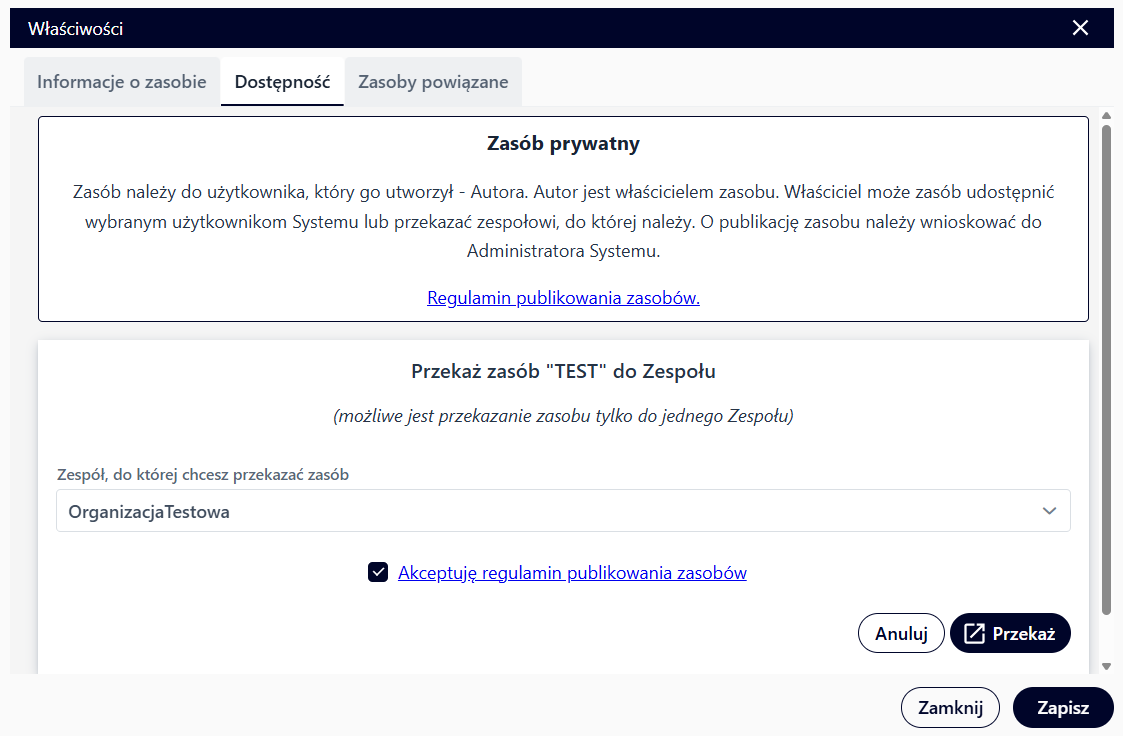This screenshot has width=1123, height=736.
Task: Click the X icon to close Właściwości
Action: click(1080, 28)
